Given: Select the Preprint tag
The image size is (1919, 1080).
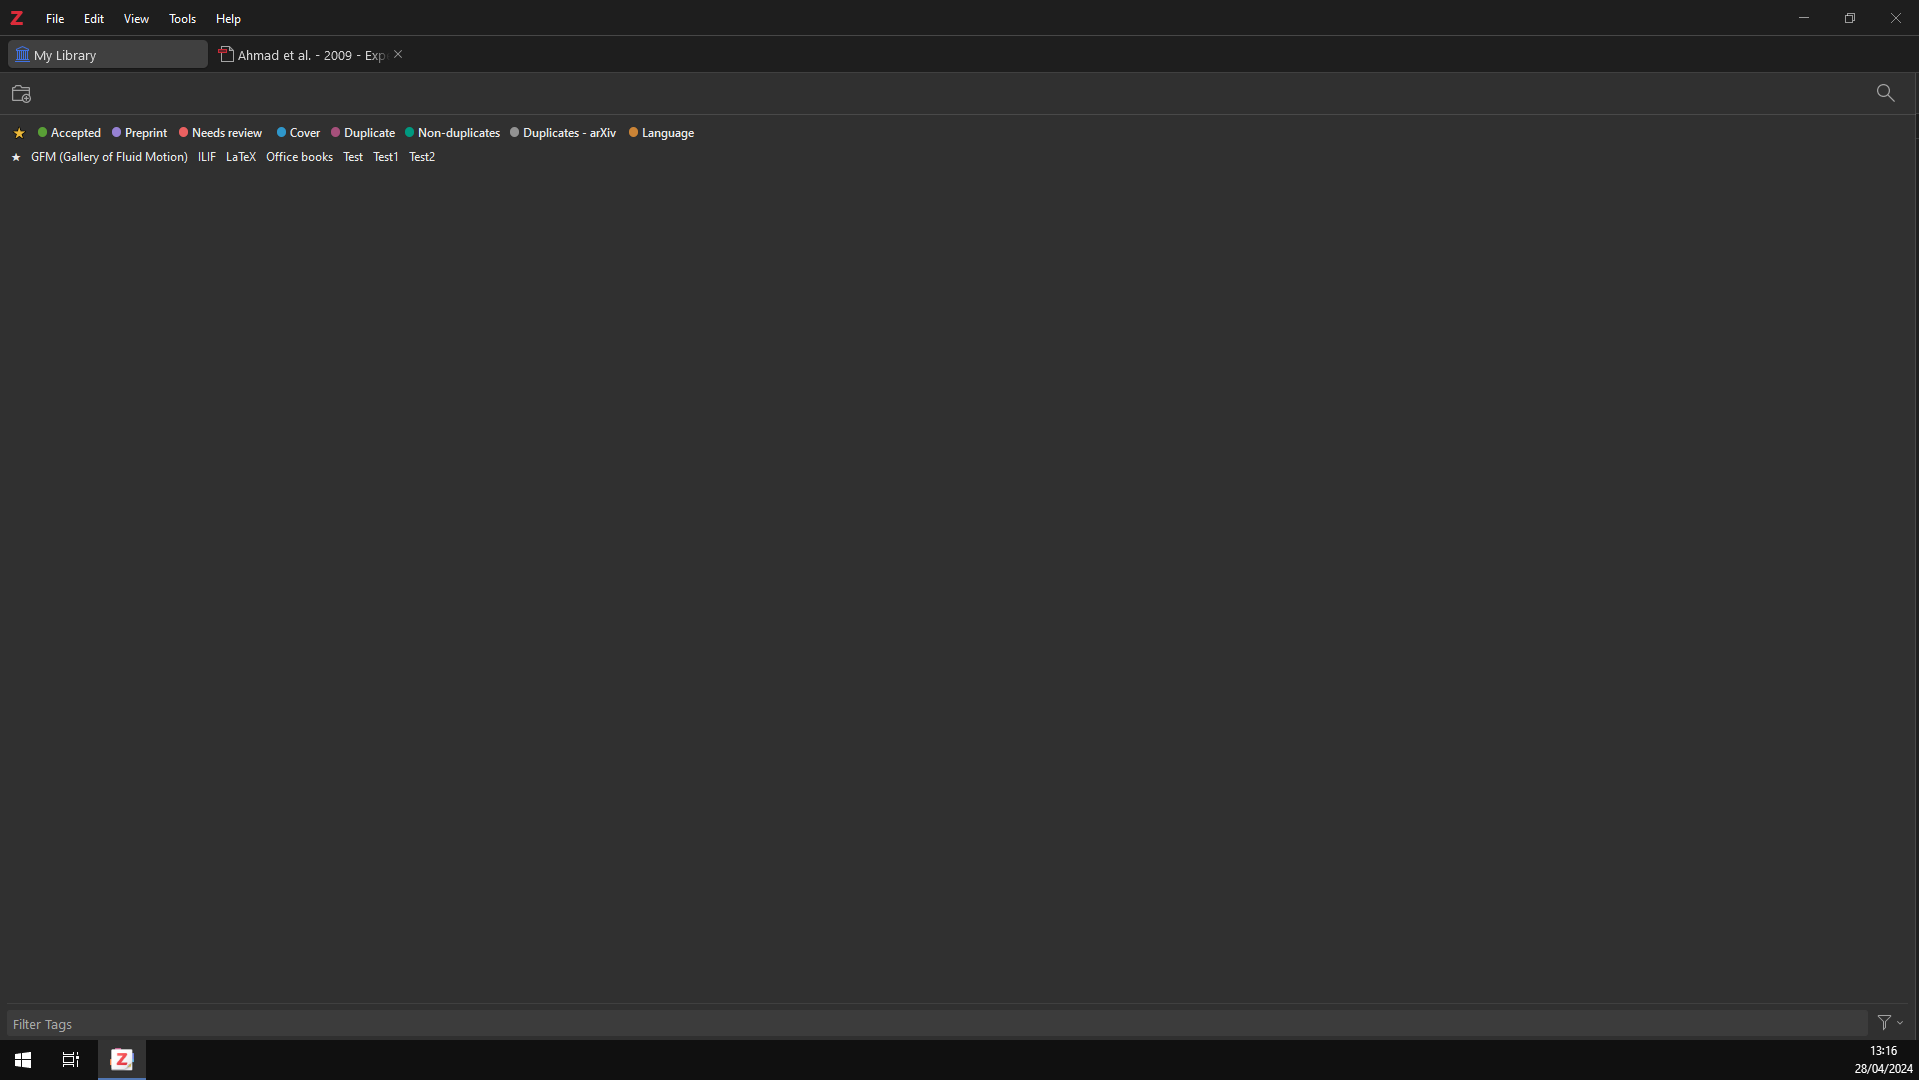Looking at the screenshot, I should coord(140,133).
